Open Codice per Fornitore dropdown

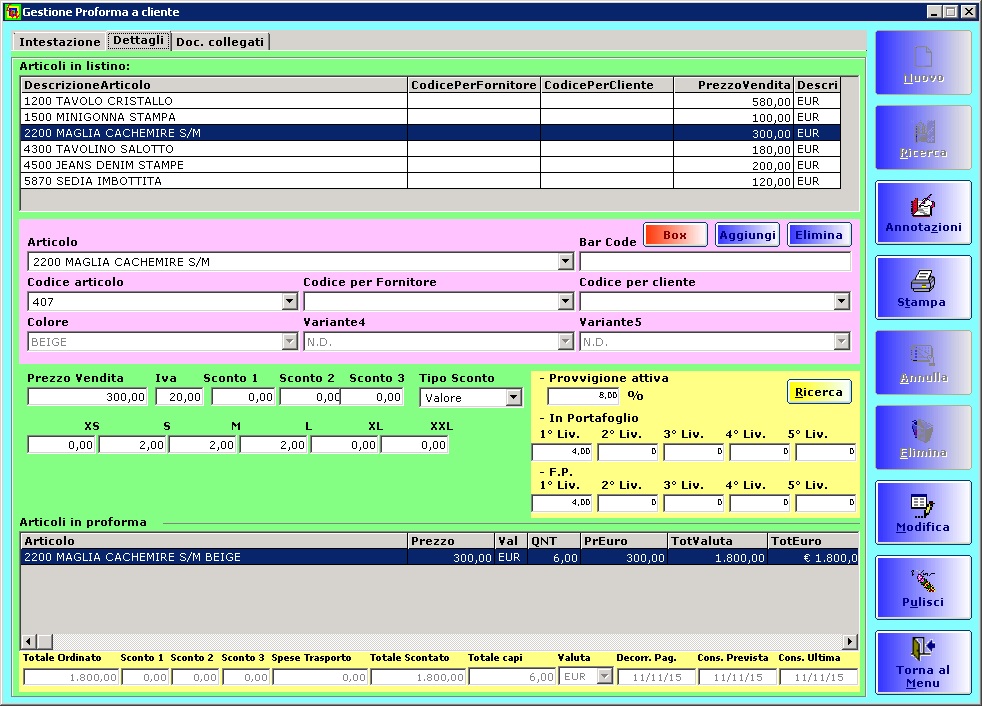[x=566, y=301]
